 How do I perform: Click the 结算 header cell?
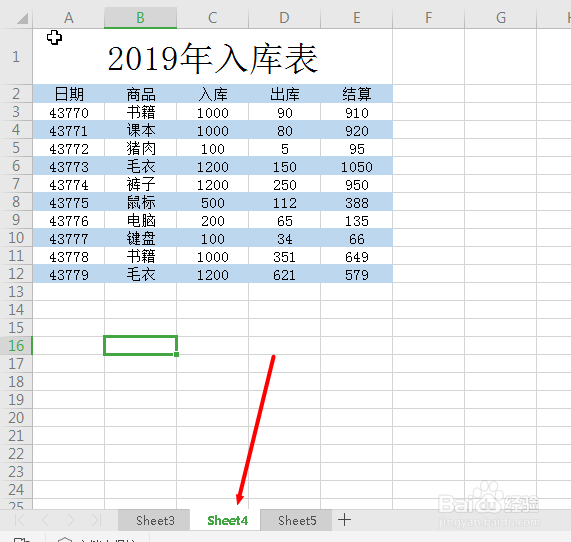point(357,94)
